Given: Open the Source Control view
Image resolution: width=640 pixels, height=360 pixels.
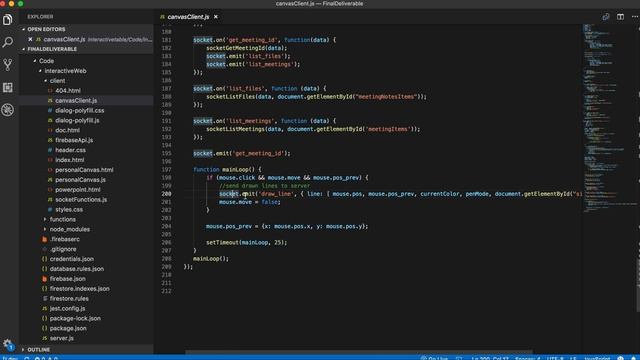Looking at the screenshot, I should point(7,64).
